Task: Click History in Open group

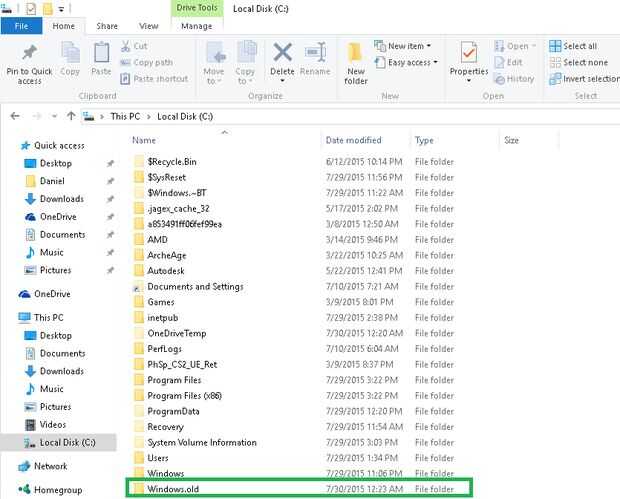Action: tap(514, 79)
